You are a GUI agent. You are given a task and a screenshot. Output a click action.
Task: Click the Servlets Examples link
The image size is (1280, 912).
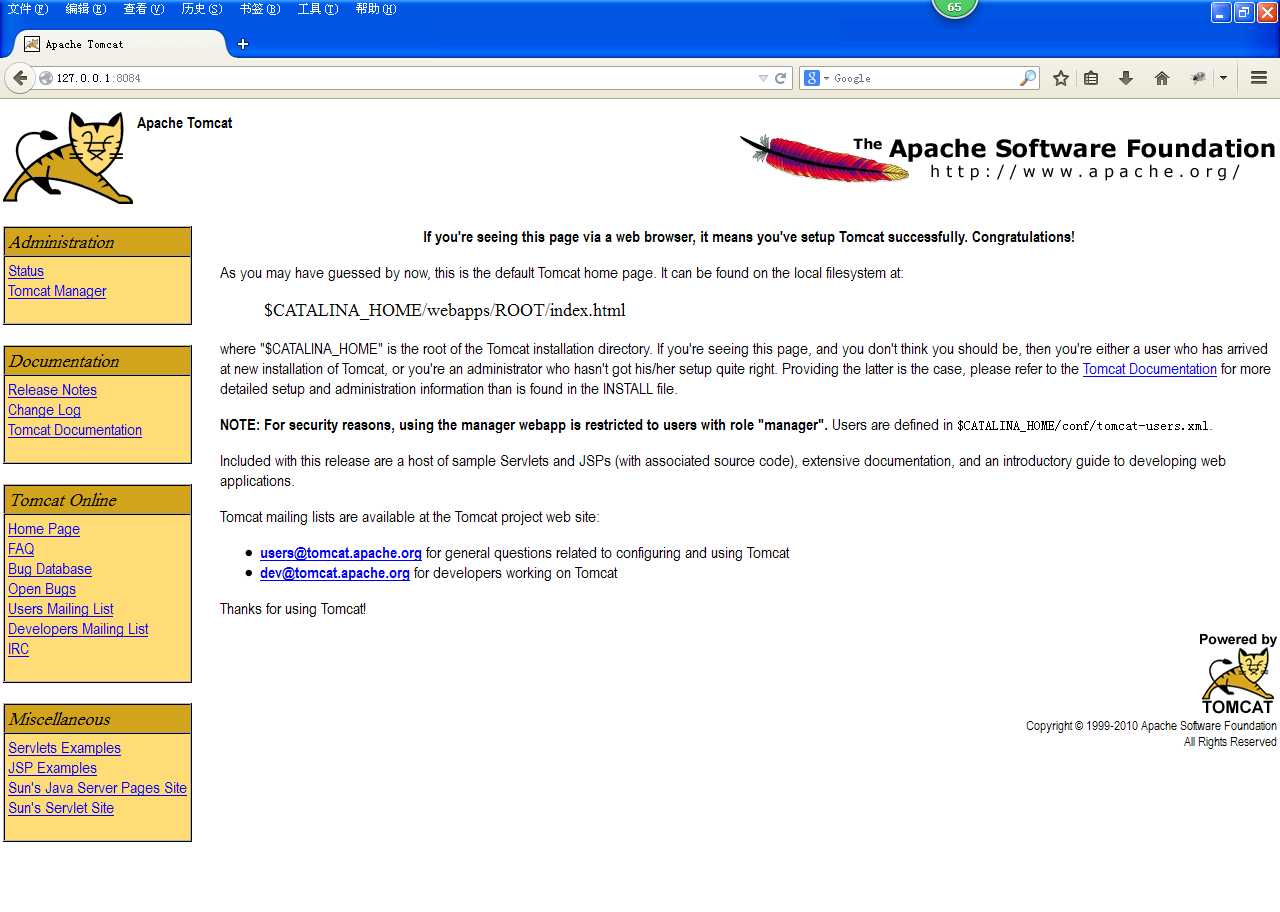(x=64, y=748)
